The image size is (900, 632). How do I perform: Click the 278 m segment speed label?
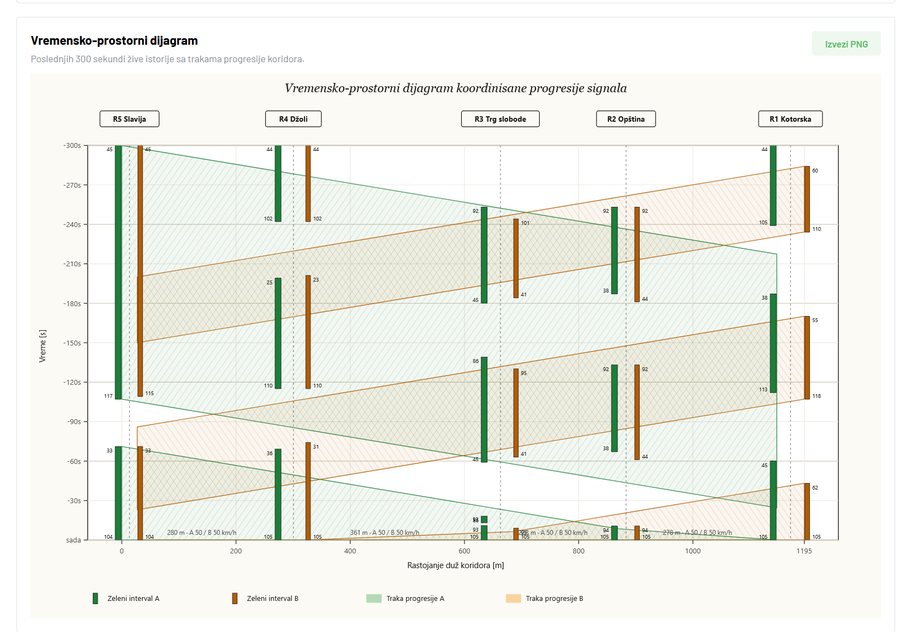(697, 533)
